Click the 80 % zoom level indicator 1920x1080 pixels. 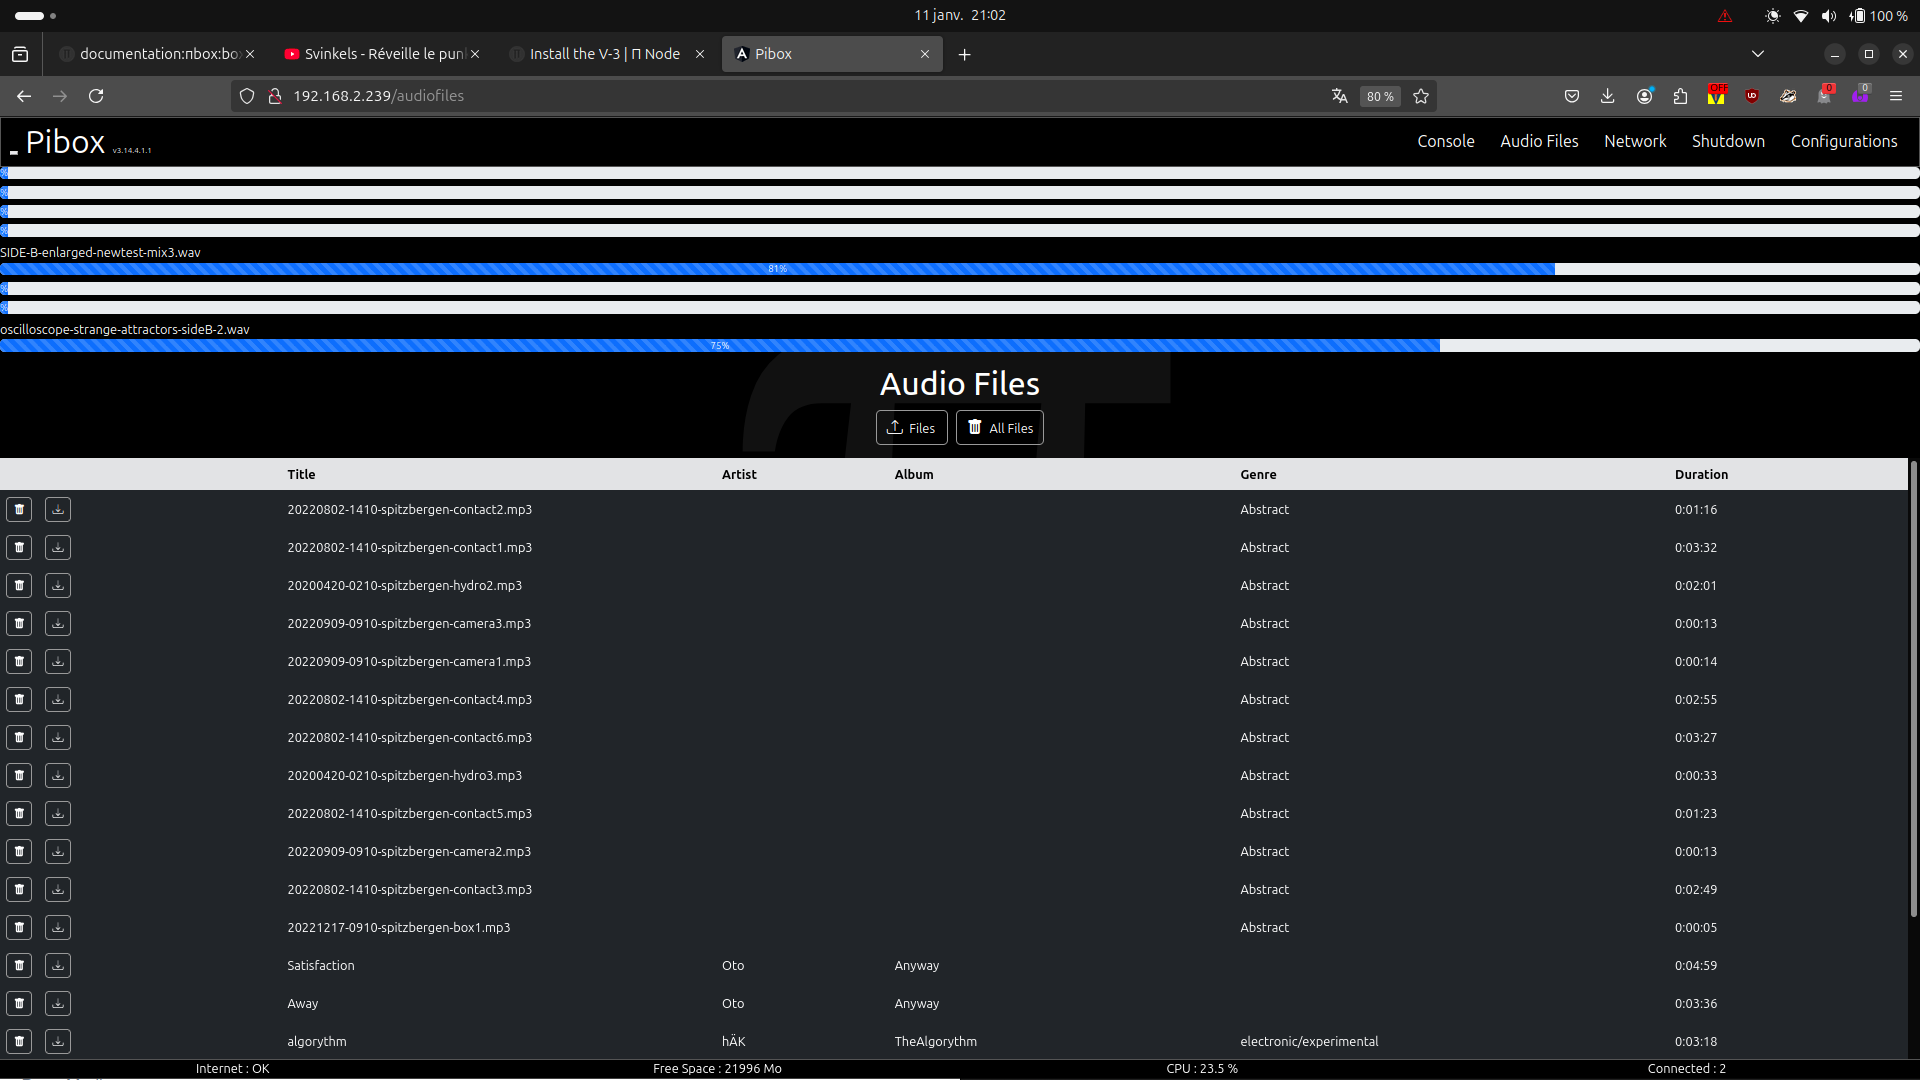(x=1380, y=96)
